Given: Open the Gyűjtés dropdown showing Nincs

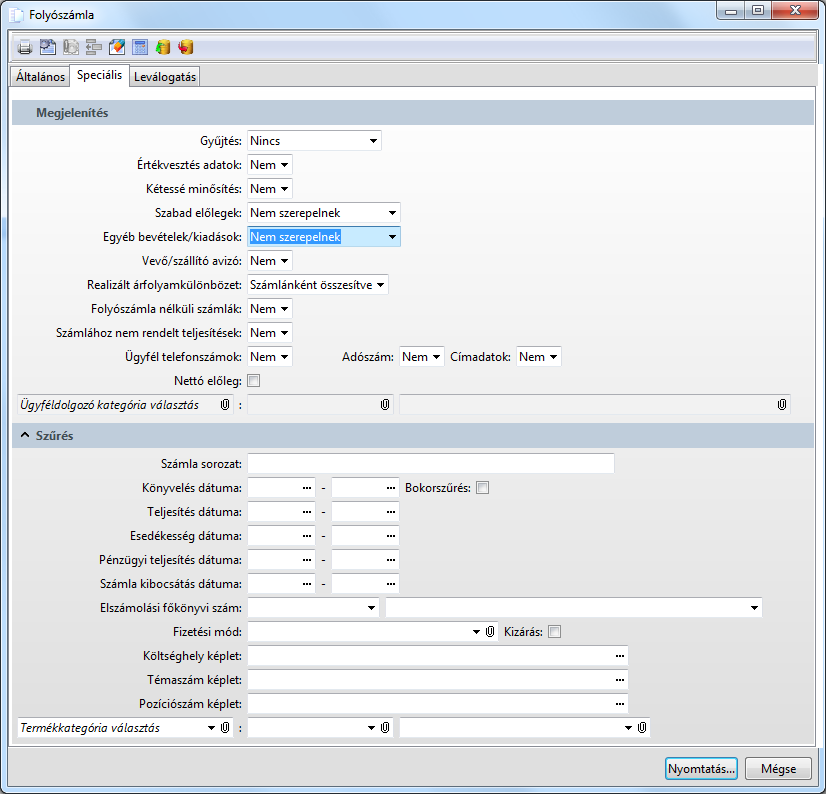Looking at the screenshot, I should pos(314,141).
